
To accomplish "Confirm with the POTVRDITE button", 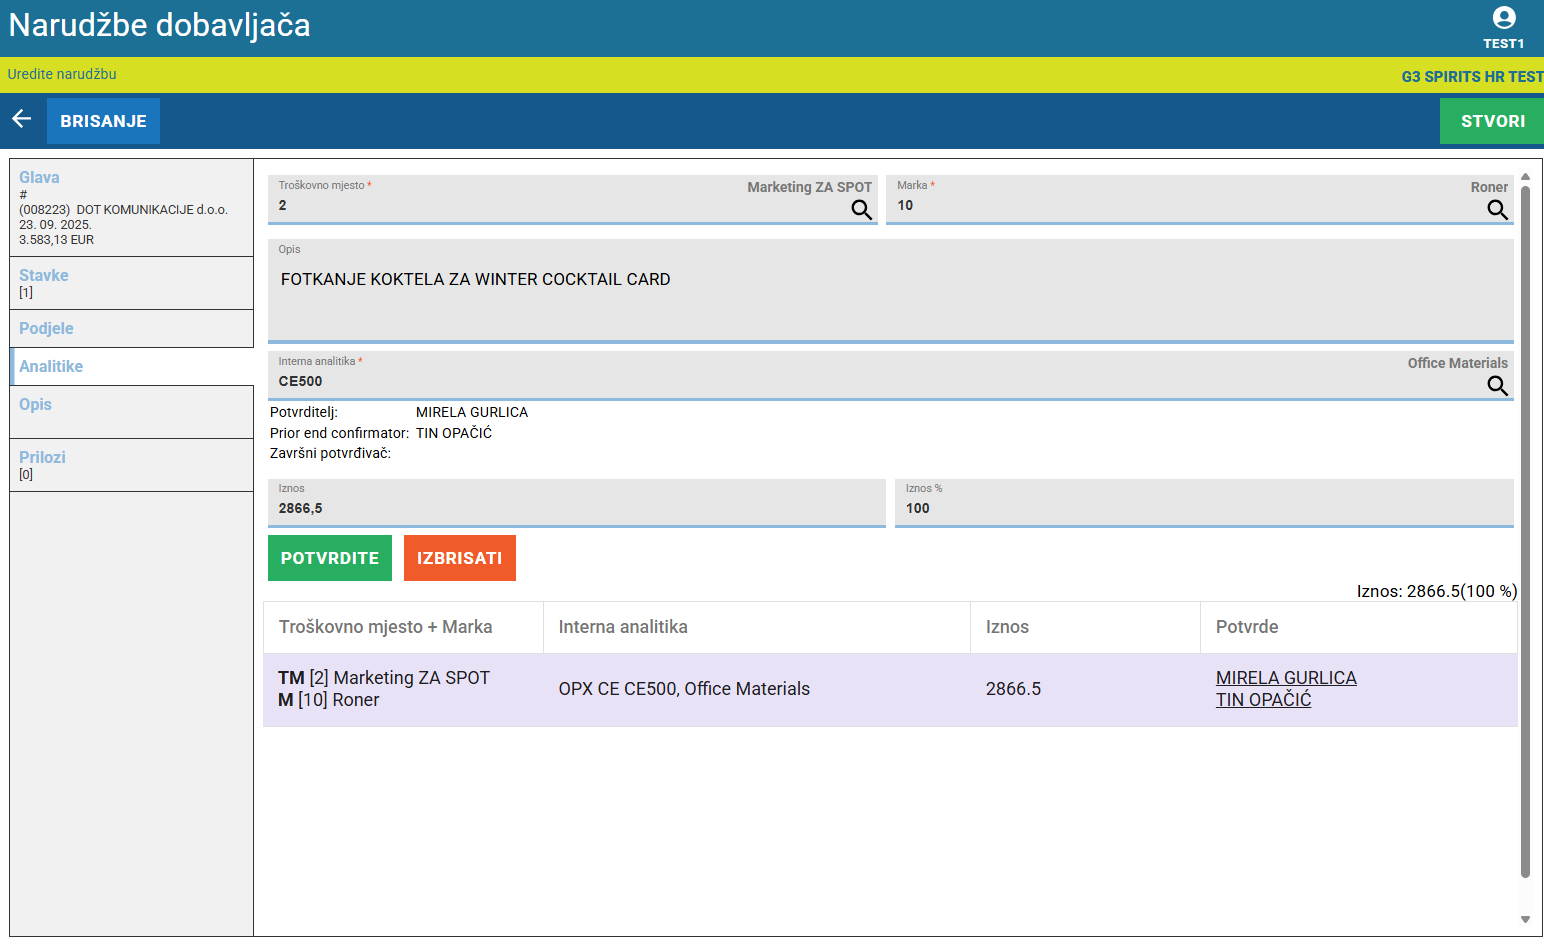I will click(330, 558).
